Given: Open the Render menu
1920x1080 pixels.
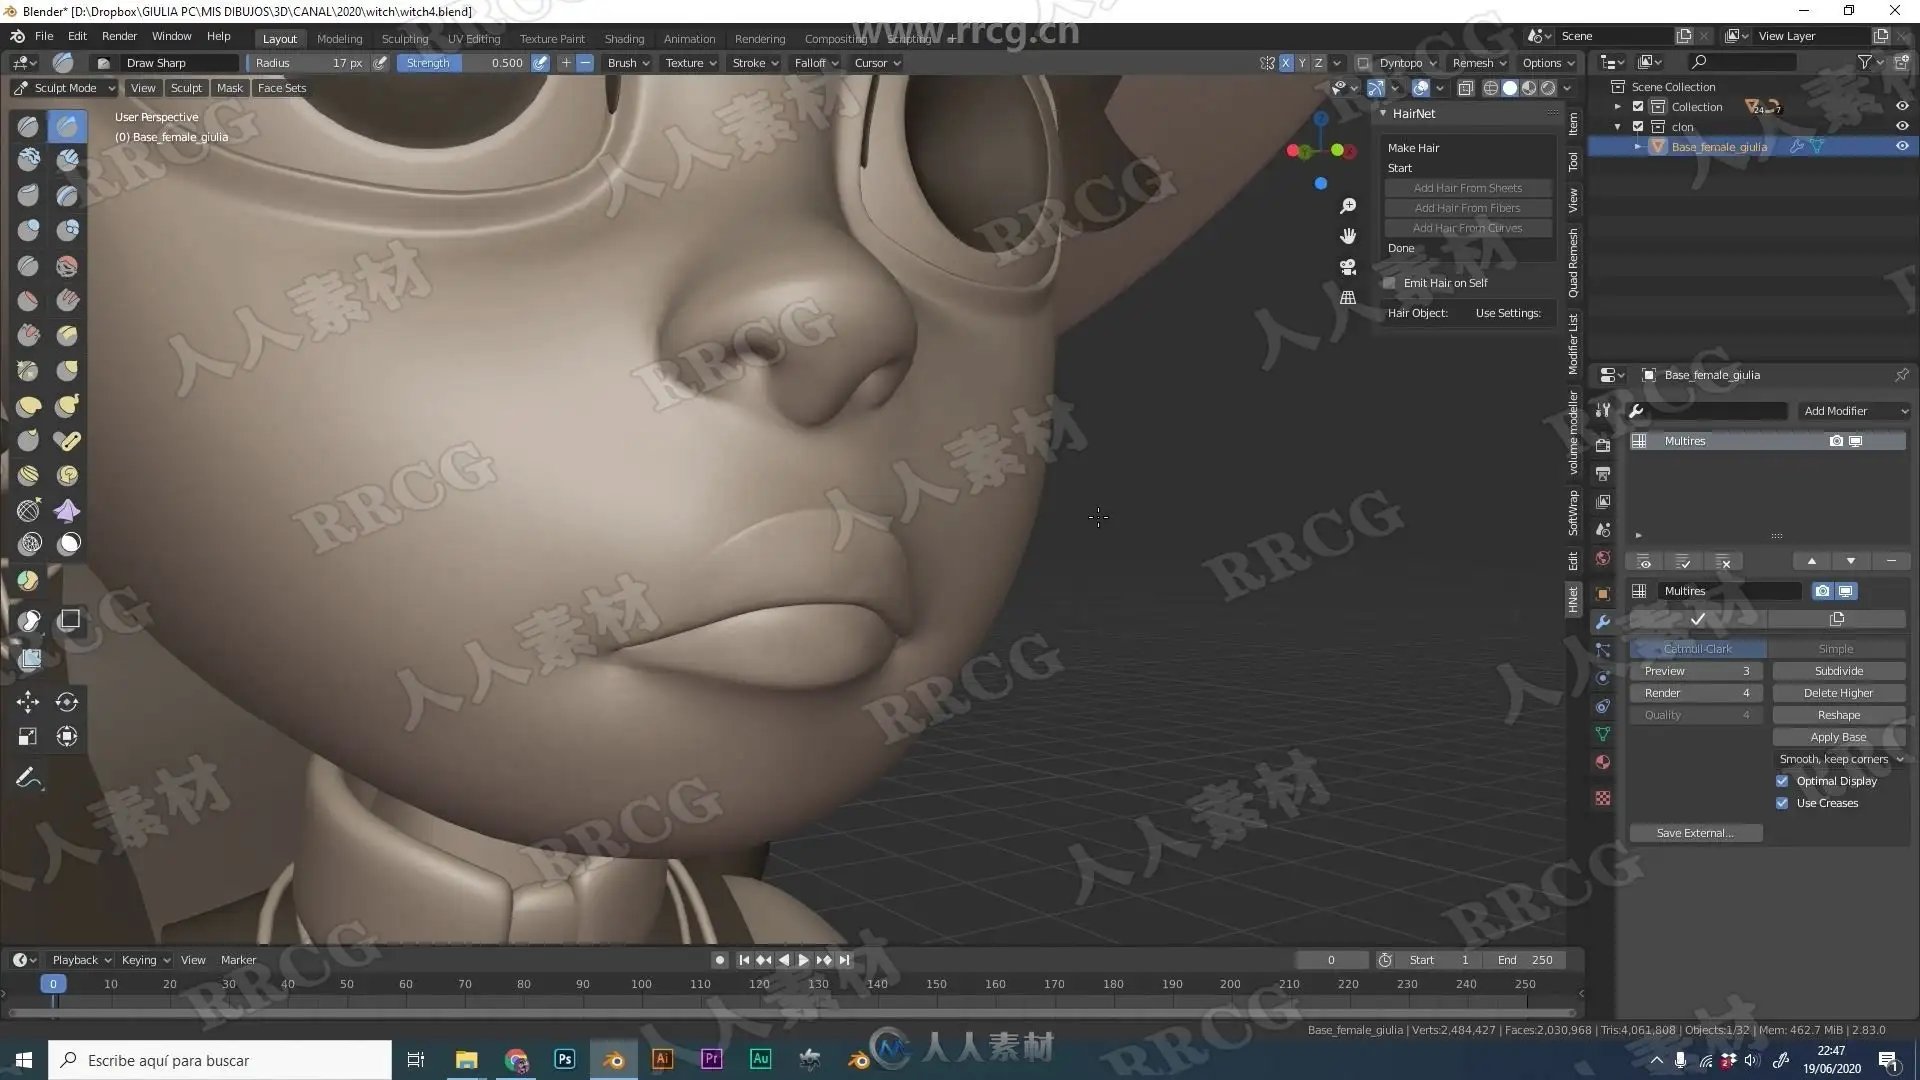Looking at the screenshot, I should click(119, 36).
